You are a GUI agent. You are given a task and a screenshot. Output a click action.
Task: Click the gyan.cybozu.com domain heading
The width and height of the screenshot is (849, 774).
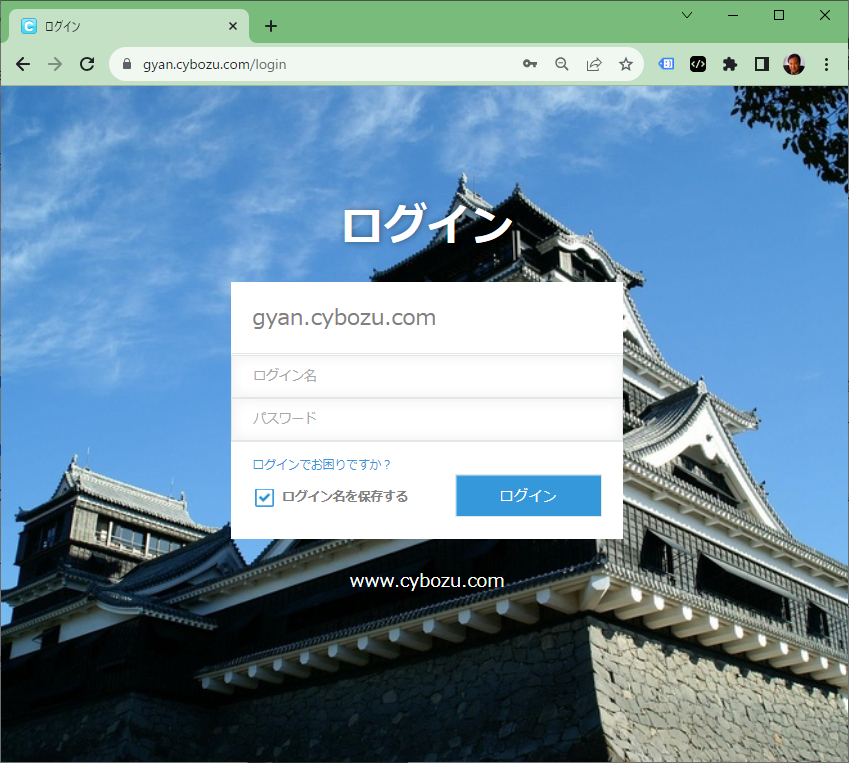click(344, 318)
